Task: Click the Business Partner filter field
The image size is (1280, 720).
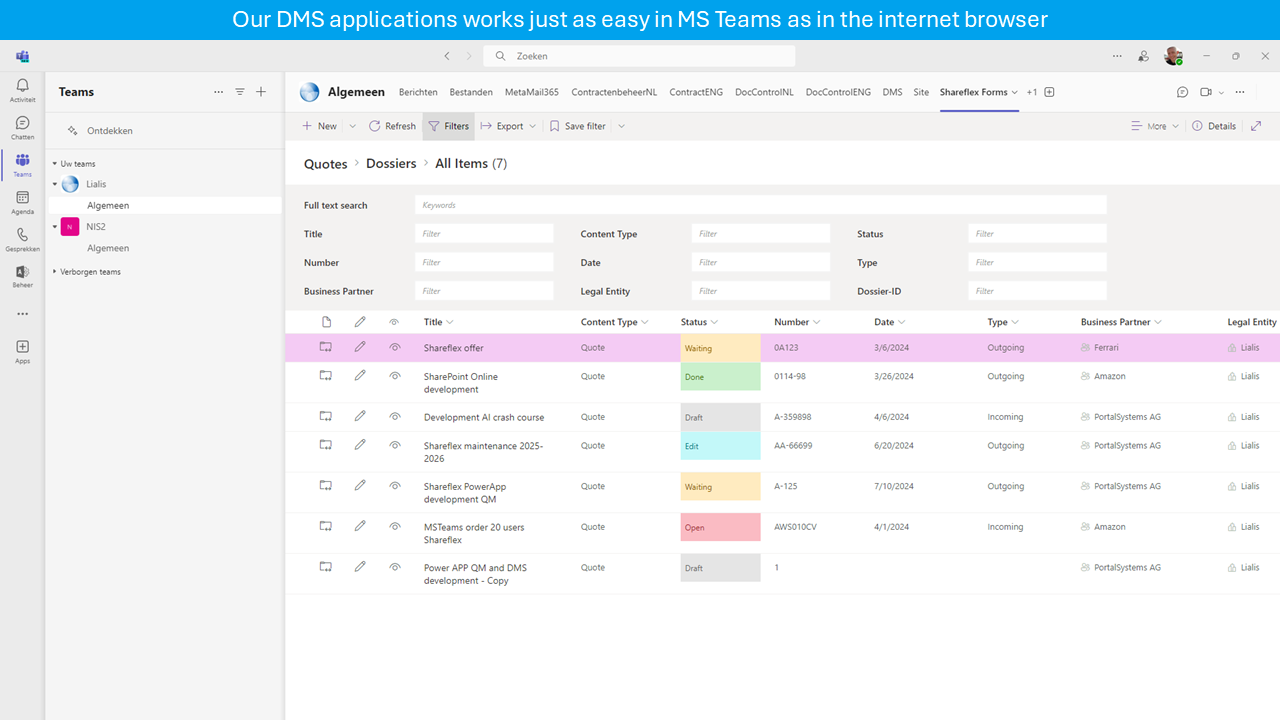Action: [x=484, y=291]
